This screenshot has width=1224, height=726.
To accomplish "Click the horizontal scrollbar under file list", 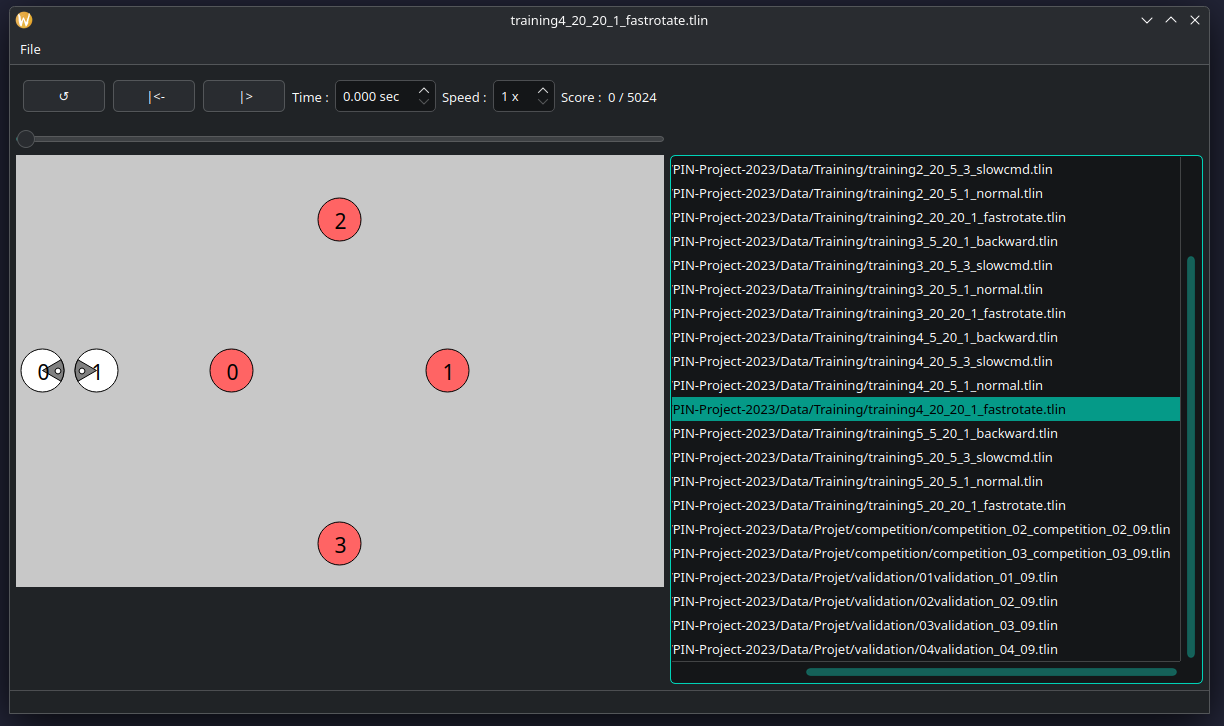I will tap(990, 672).
